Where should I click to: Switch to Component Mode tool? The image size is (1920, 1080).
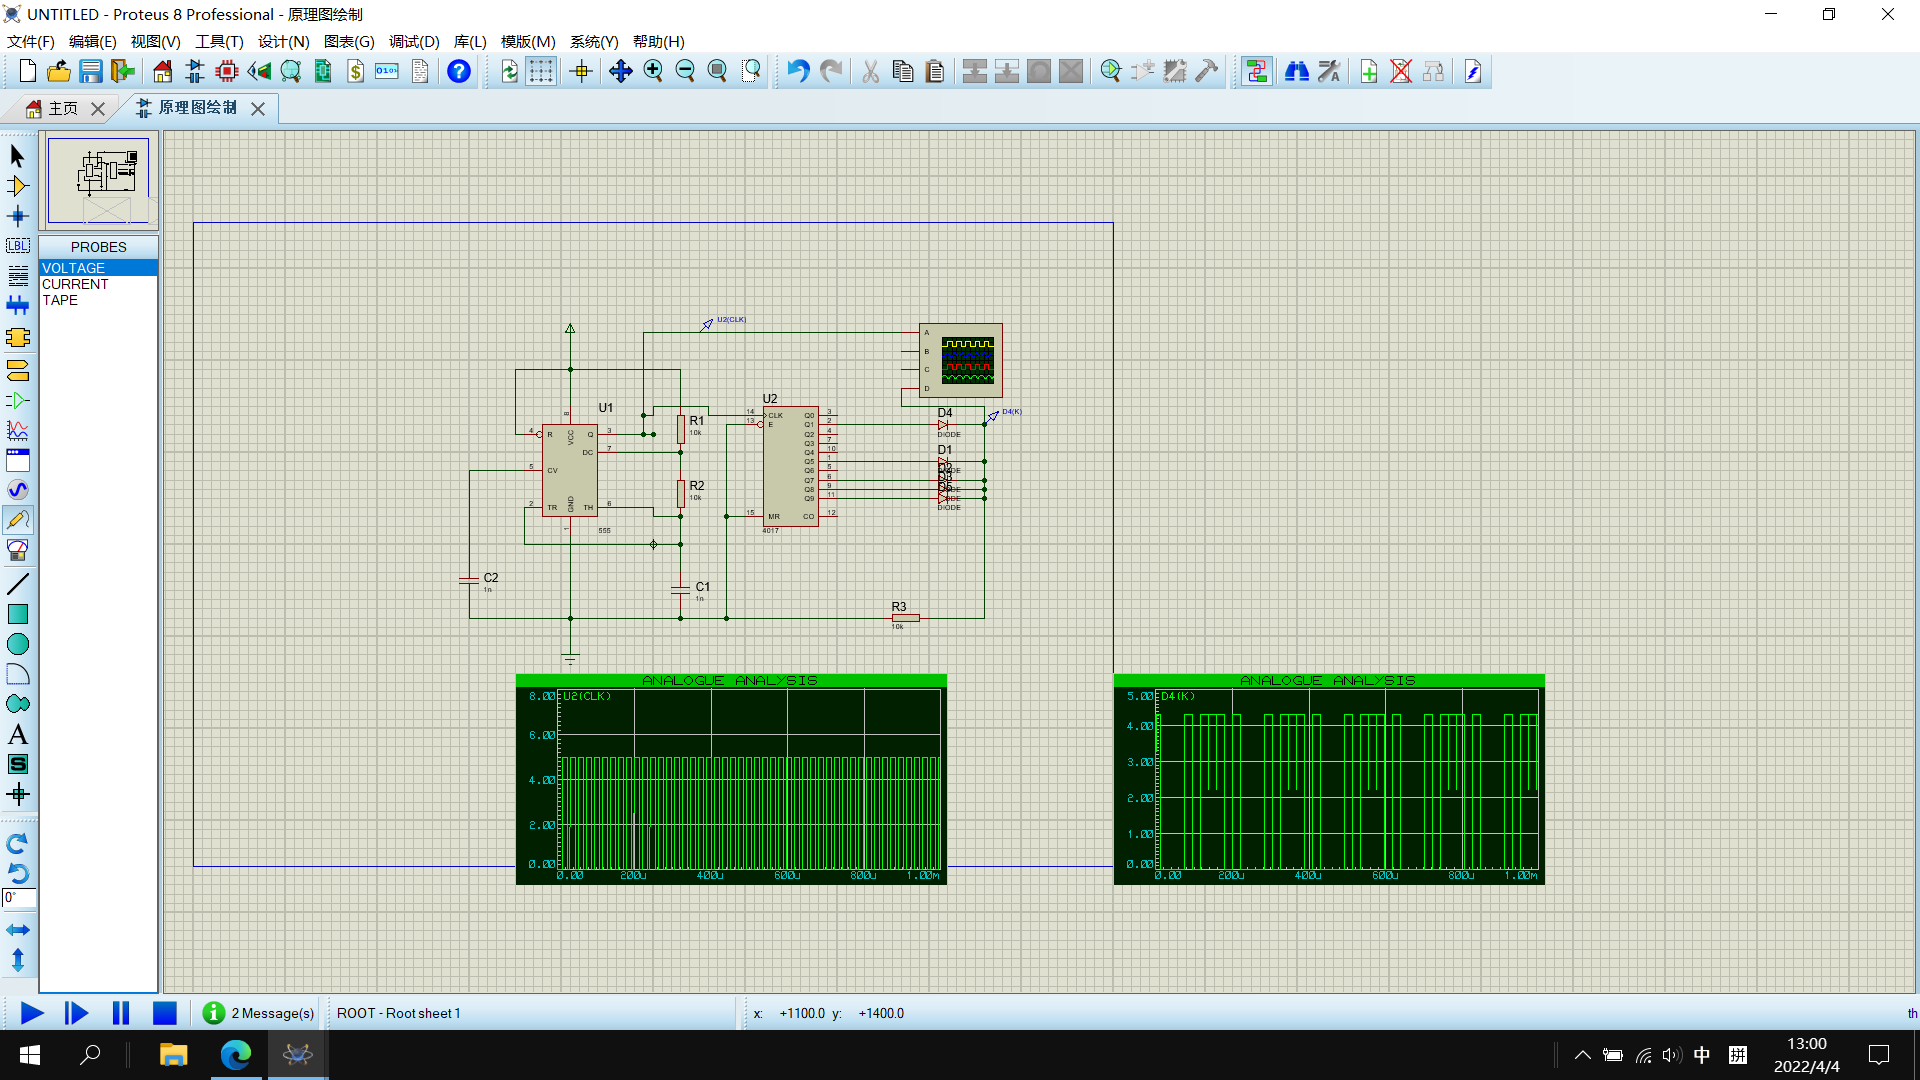coord(18,186)
